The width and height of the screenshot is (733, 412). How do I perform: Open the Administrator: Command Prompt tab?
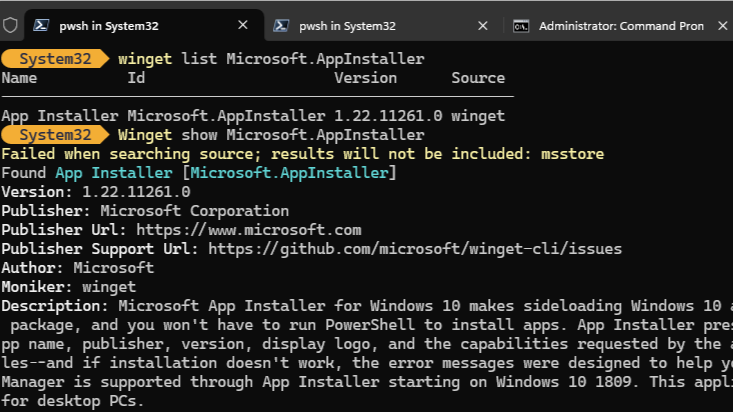(621, 26)
